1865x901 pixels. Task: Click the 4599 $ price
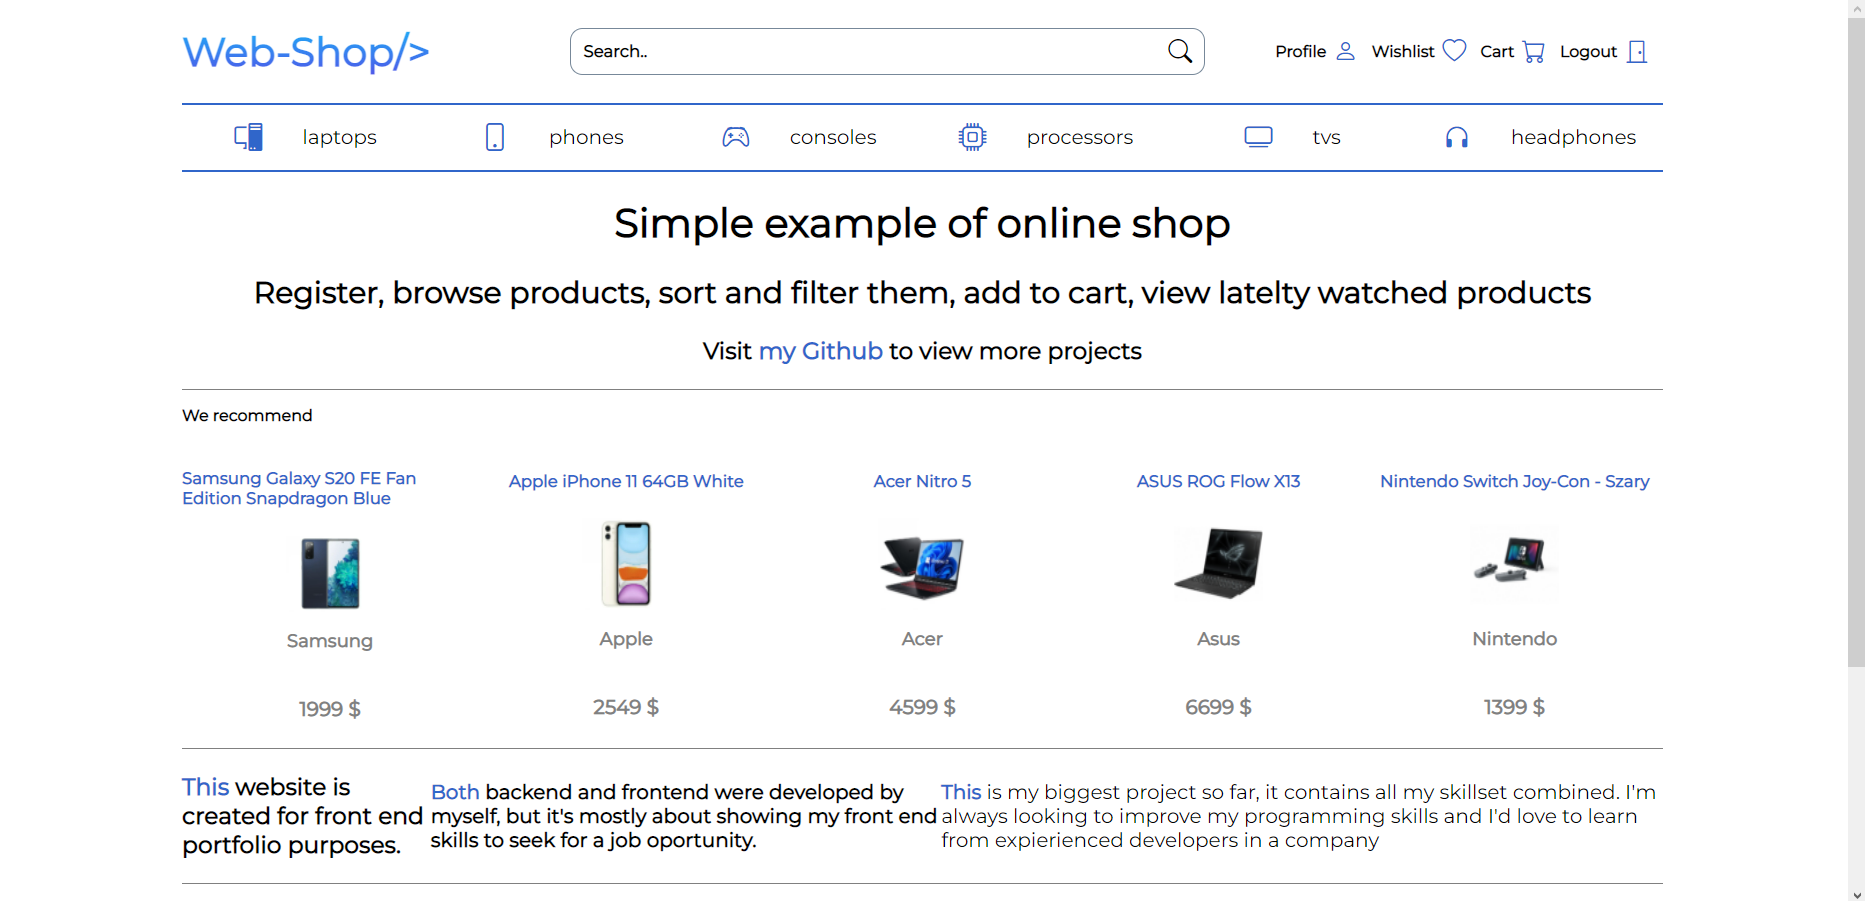(x=922, y=707)
